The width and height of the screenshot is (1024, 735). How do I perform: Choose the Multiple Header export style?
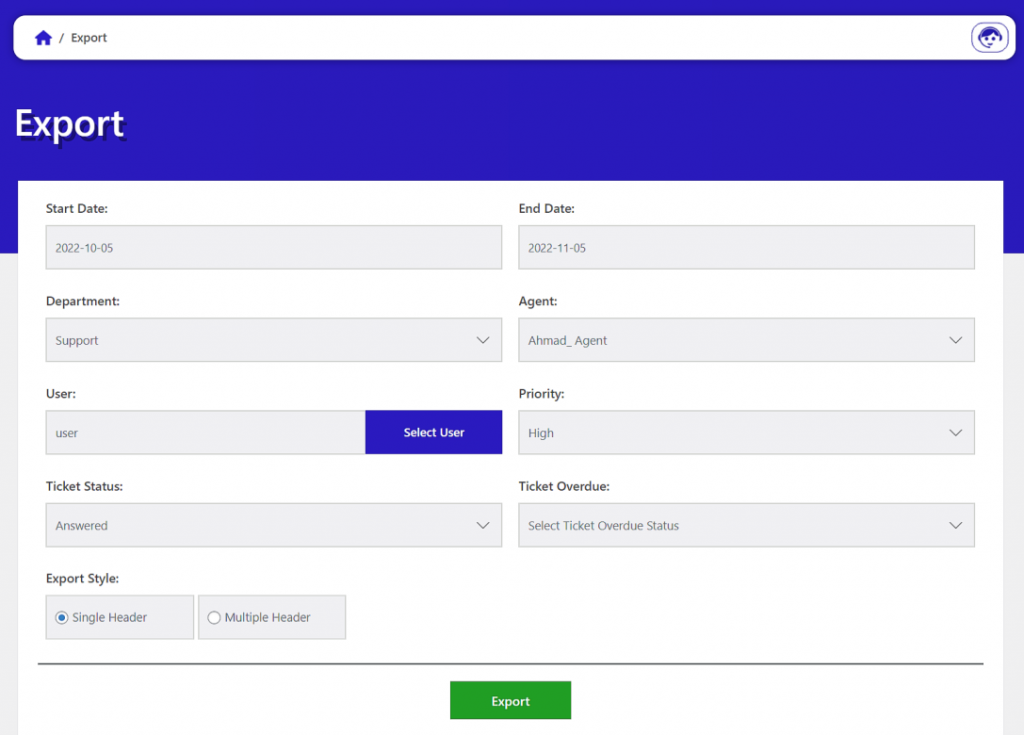click(x=214, y=617)
